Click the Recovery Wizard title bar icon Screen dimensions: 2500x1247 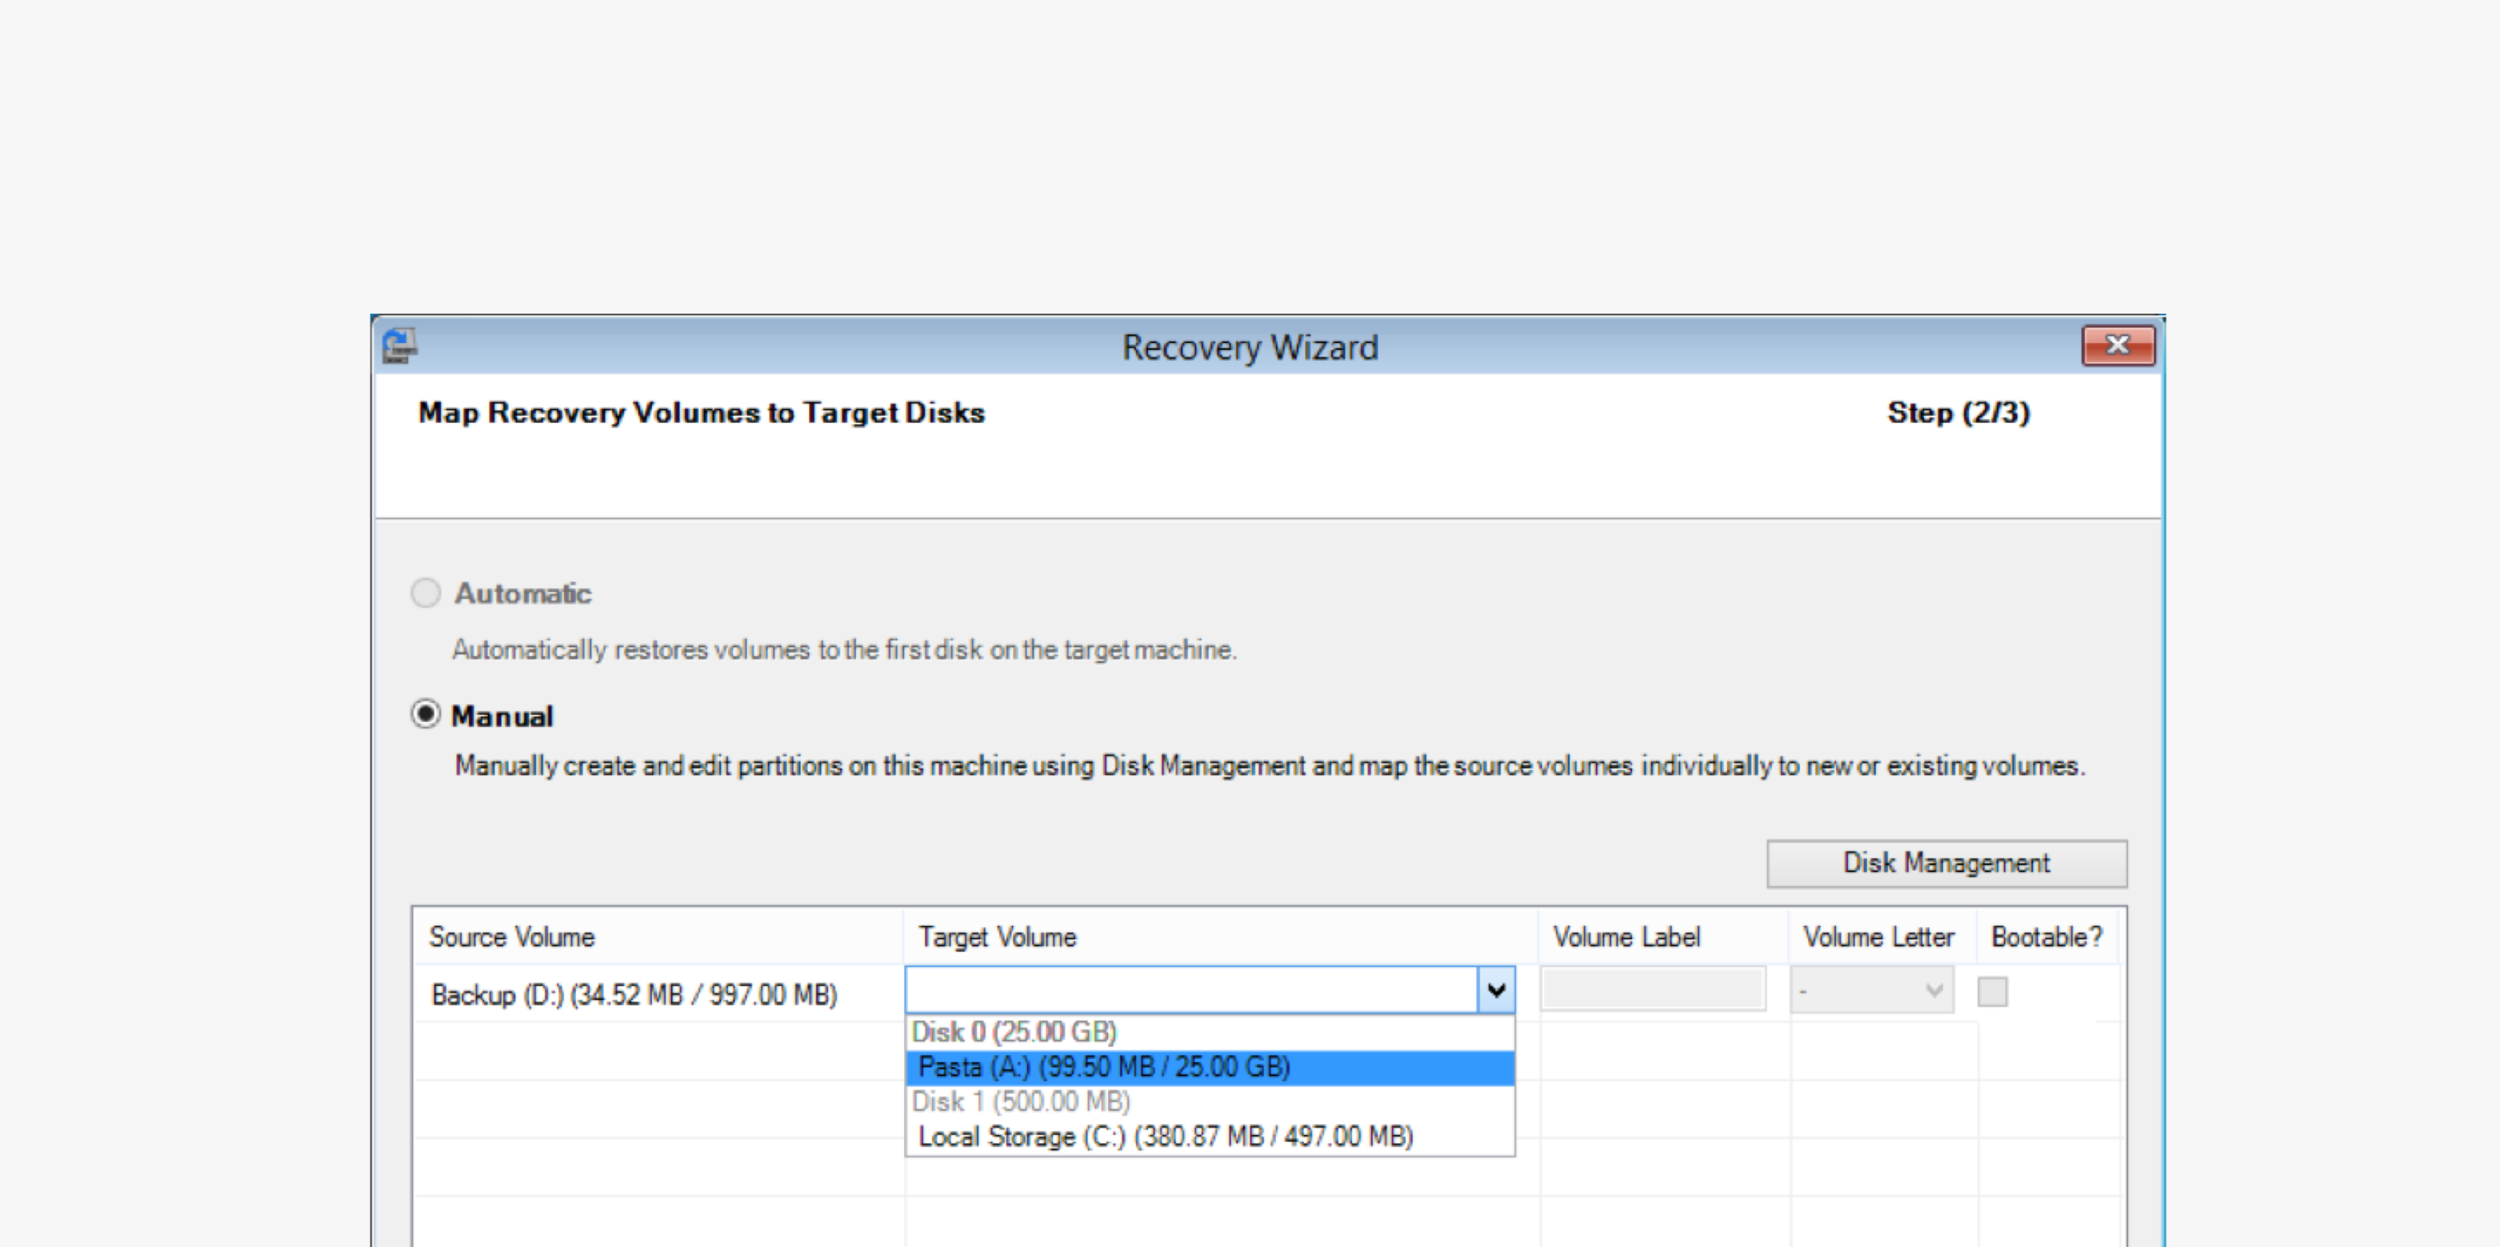click(x=399, y=346)
